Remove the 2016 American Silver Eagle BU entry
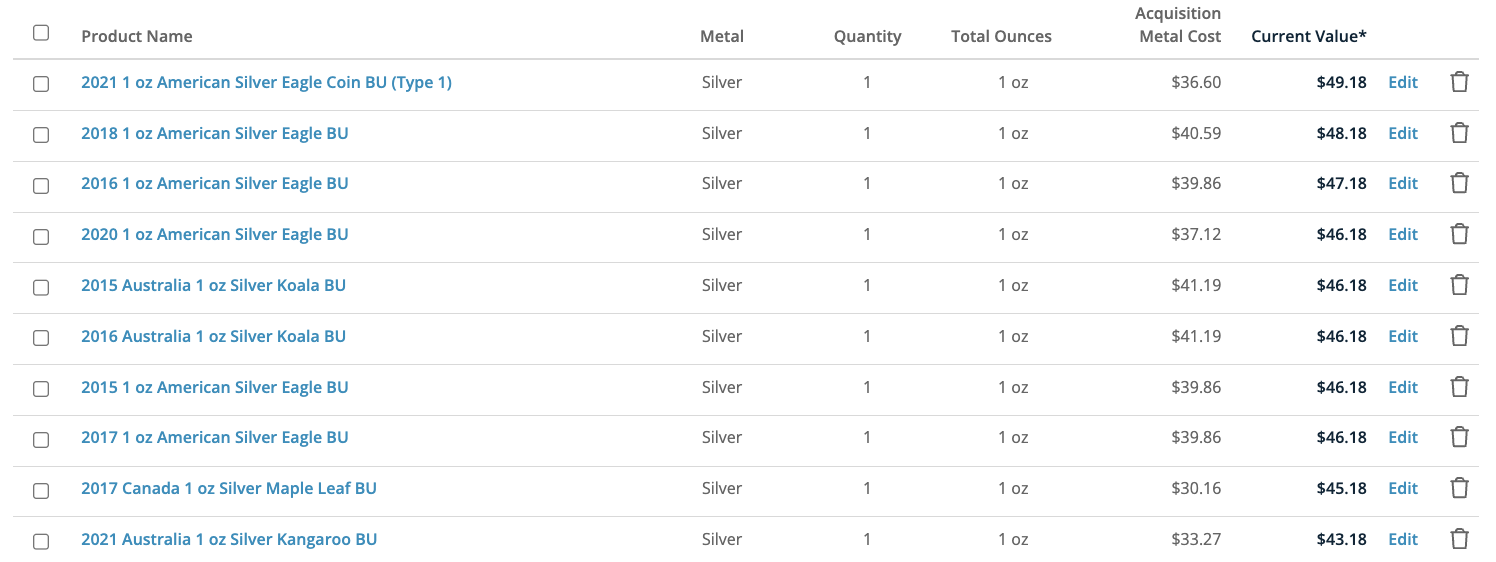 coord(1459,183)
